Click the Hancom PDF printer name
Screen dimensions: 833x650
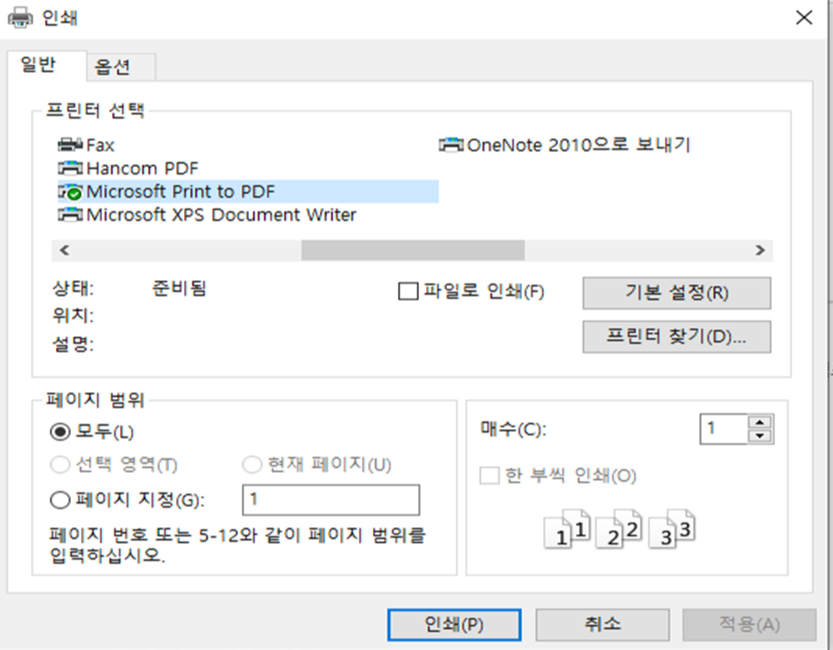pyautogui.click(x=142, y=168)
